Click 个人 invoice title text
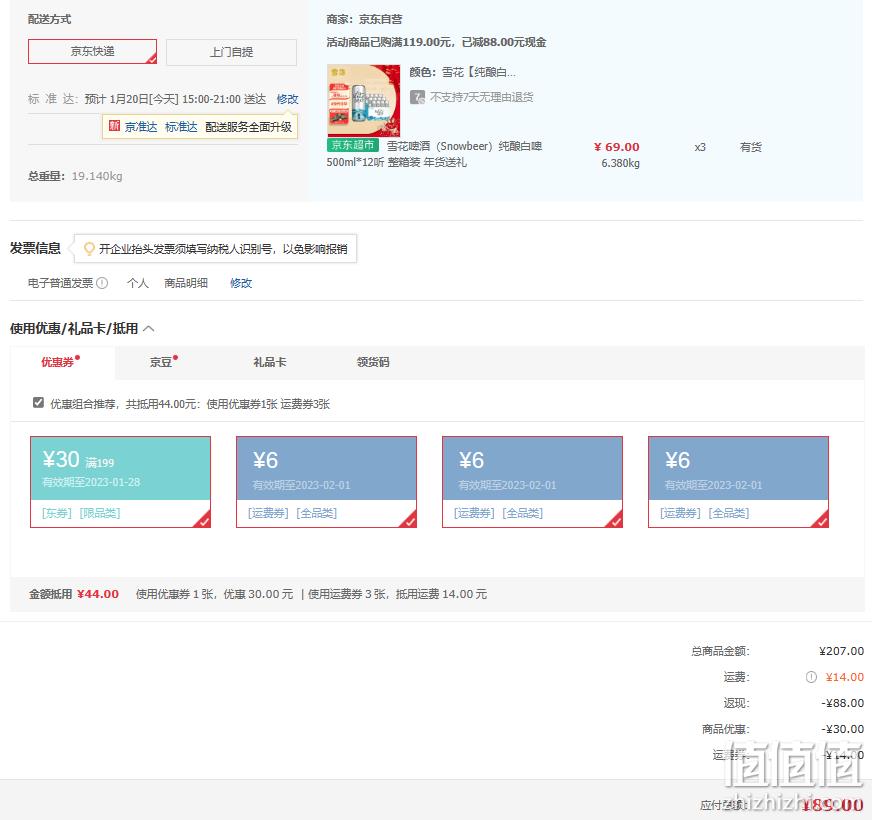The width and height of the screenshot is (872, 820). pos(137,283)
